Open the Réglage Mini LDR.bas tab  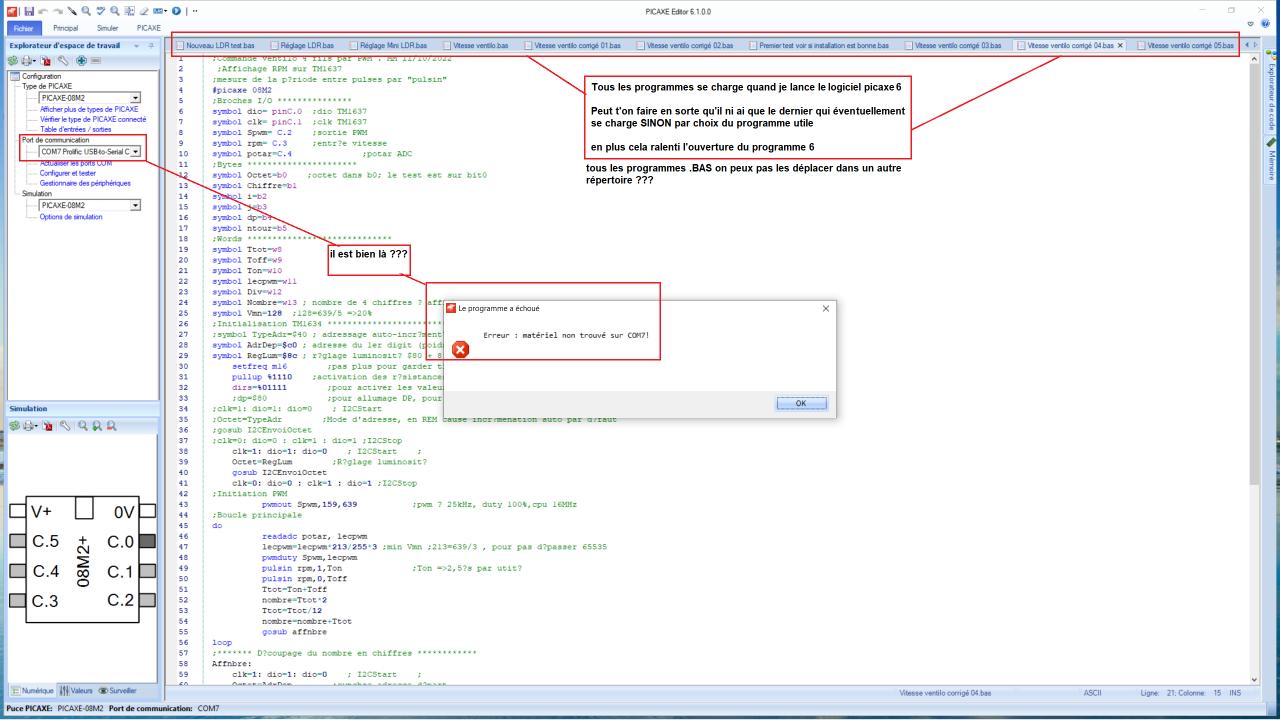(391, 45)
